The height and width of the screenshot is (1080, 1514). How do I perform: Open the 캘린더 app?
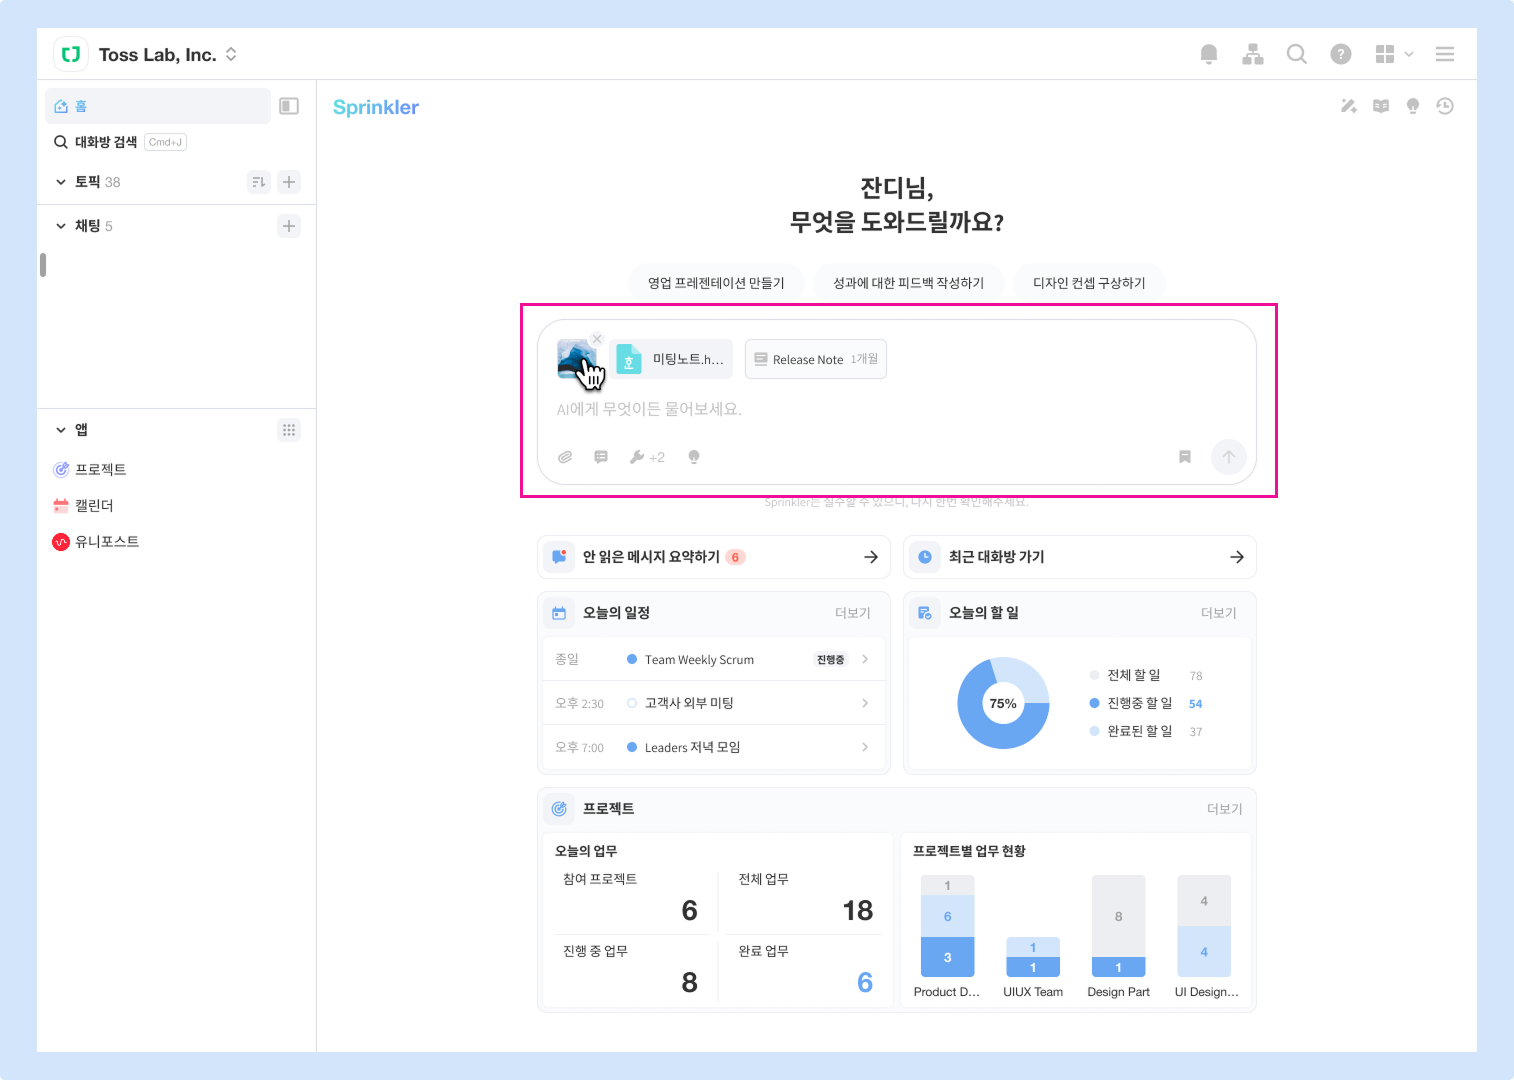point(83,506)
